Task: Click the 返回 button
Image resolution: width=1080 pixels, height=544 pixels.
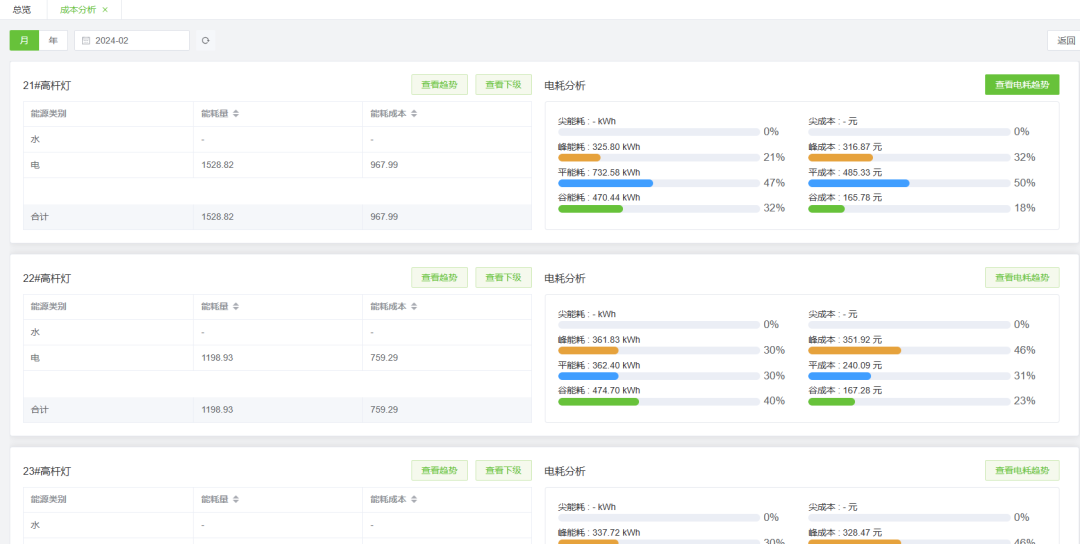Action: (x=1066, y=41)
